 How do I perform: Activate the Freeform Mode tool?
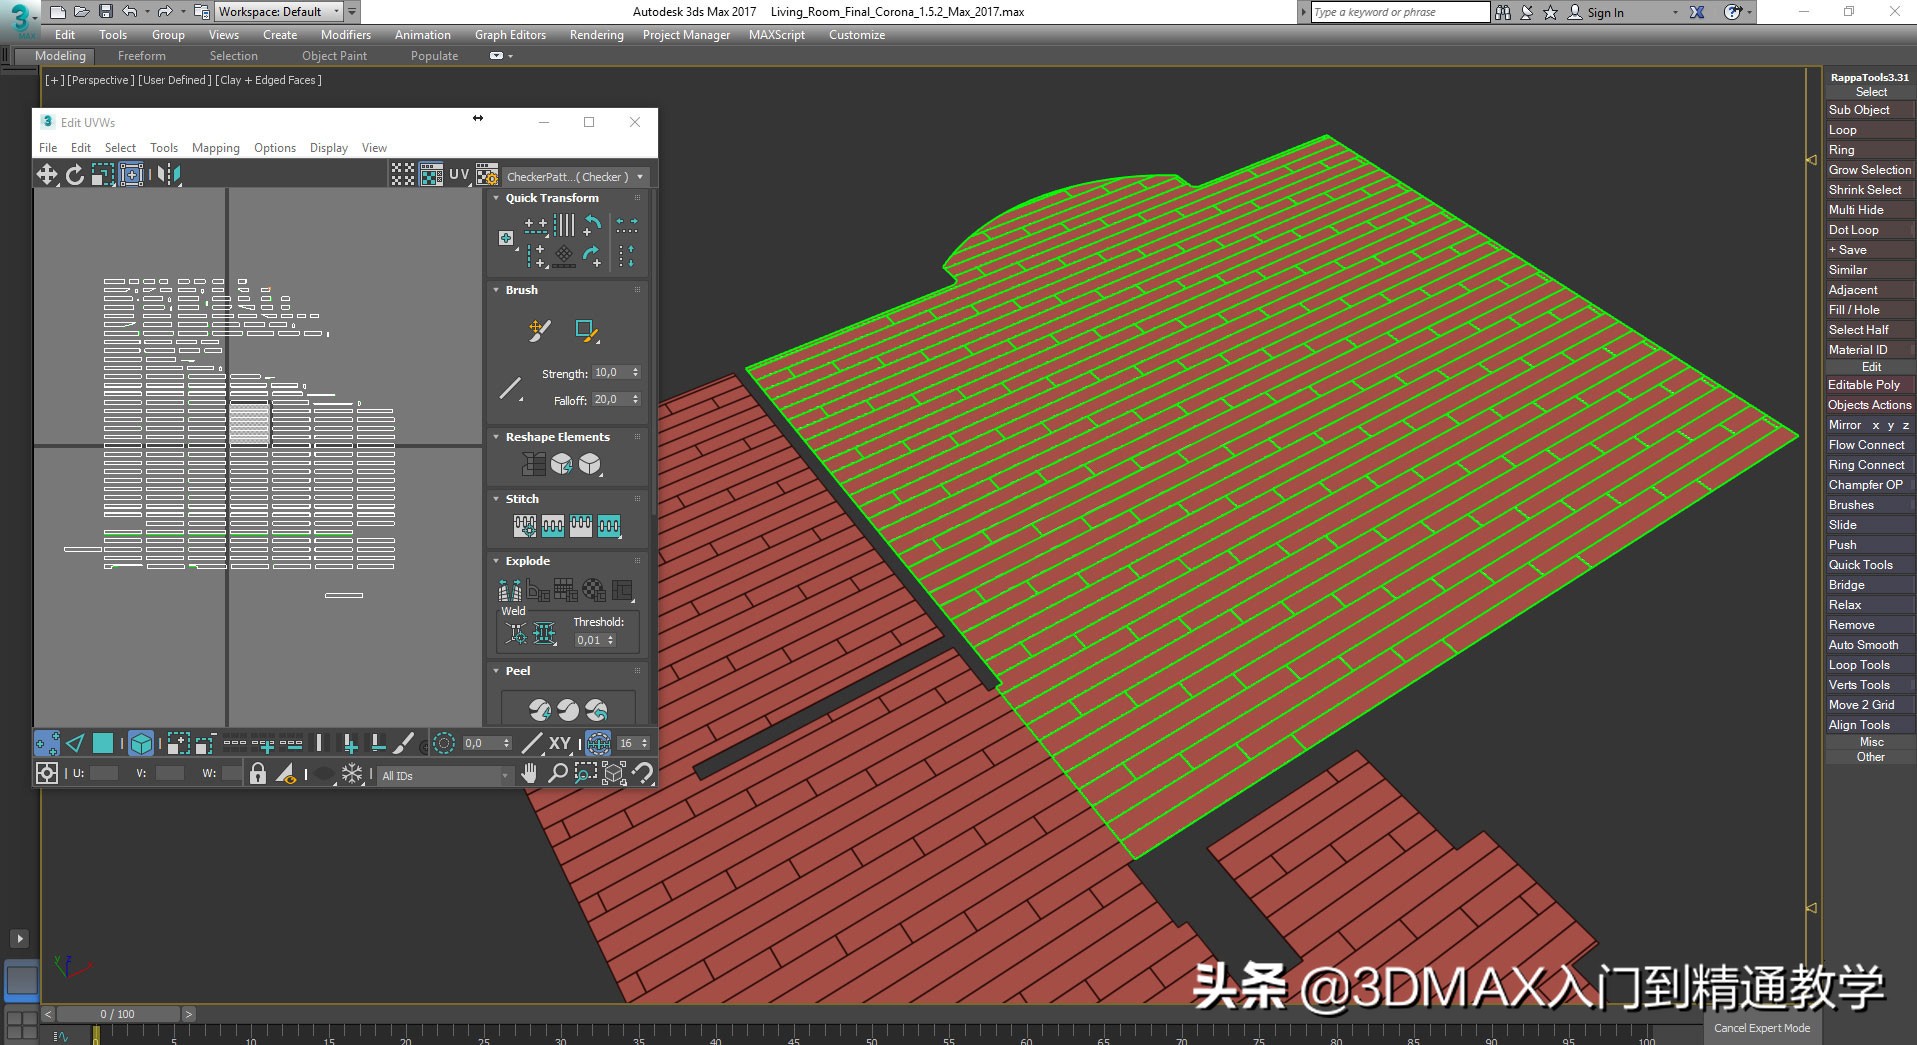click(131, 175)
